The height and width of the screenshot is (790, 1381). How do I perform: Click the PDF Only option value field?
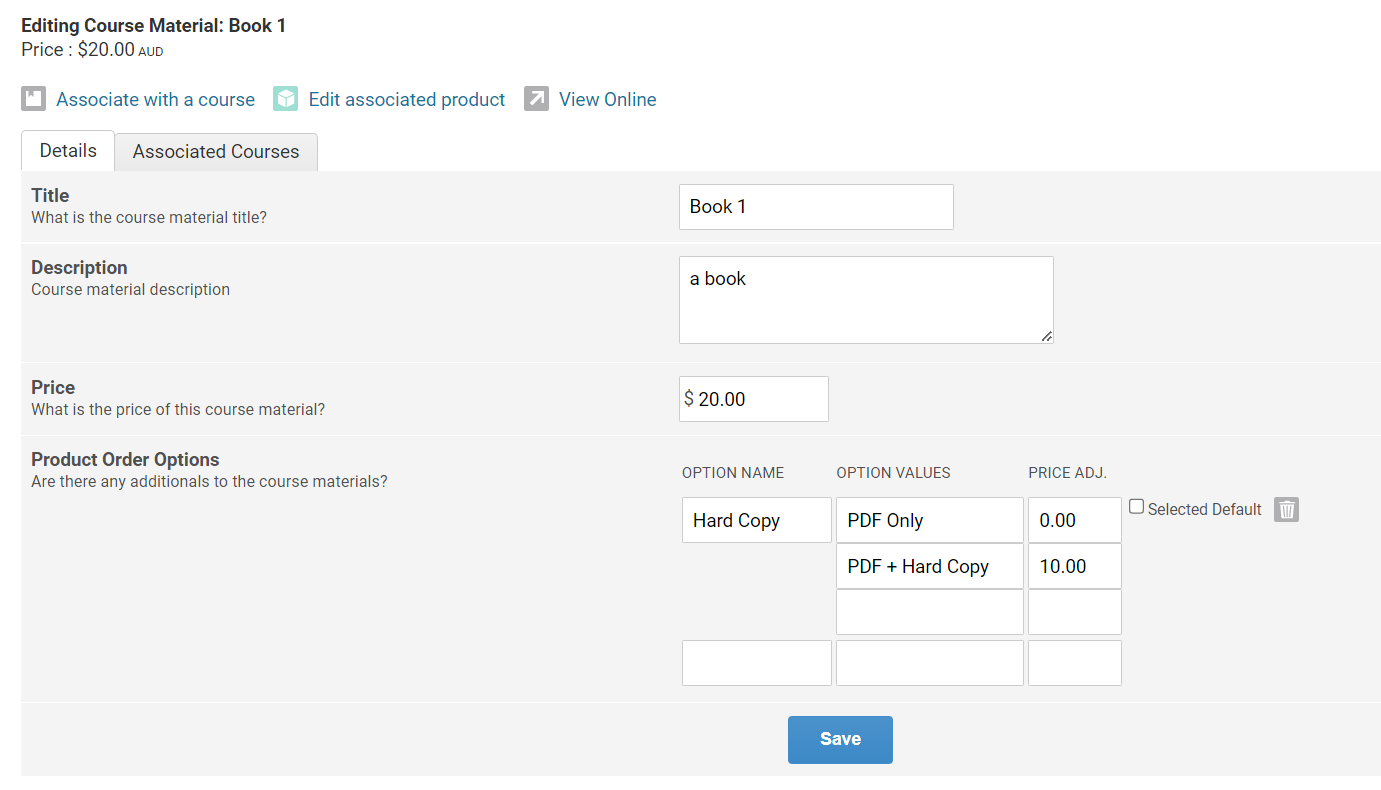(x=930, y=520)
